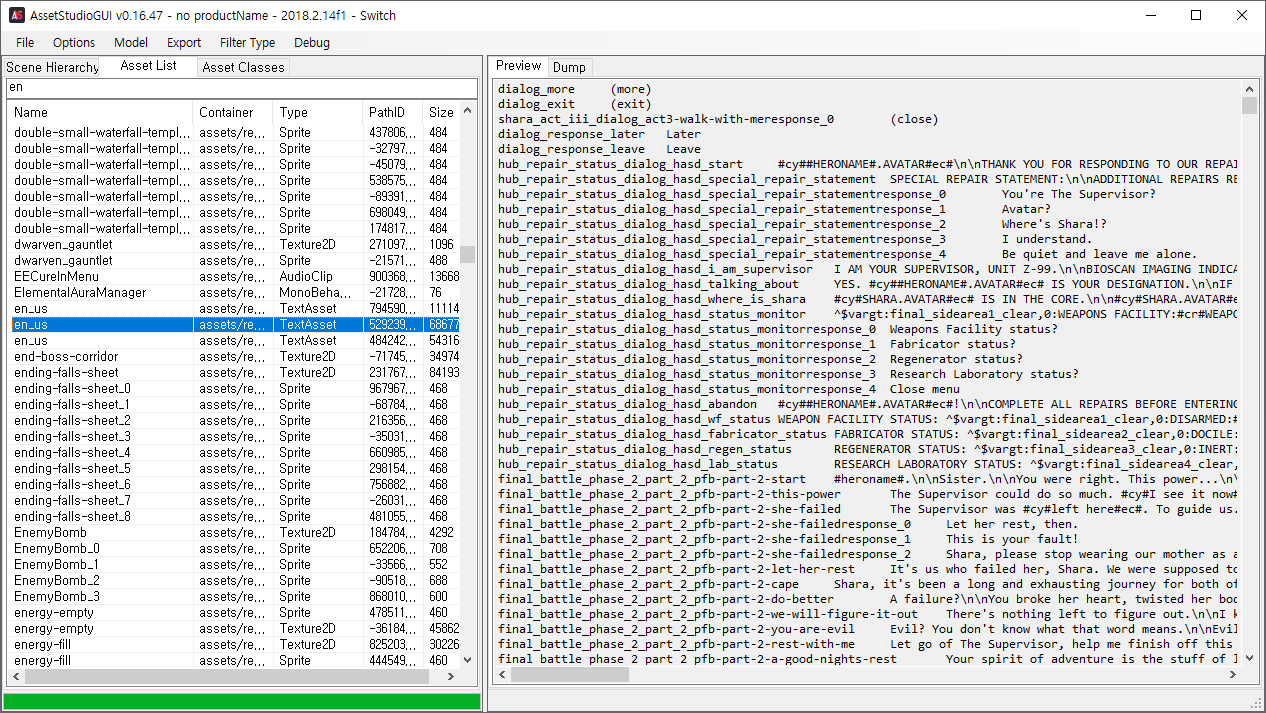Select the end-boss-corridor texture
This screenshot has width=1266, height=713.
point(234,356)
